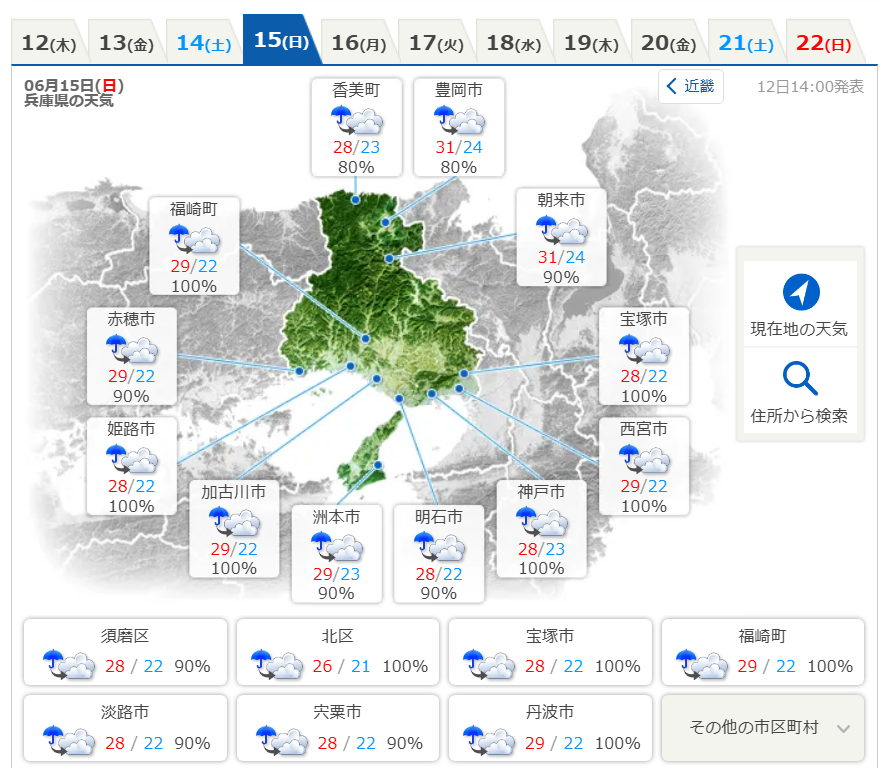Open 豊岡市 weather card on map
Viewport: 885px width, 768px height.
coord(459,128)
